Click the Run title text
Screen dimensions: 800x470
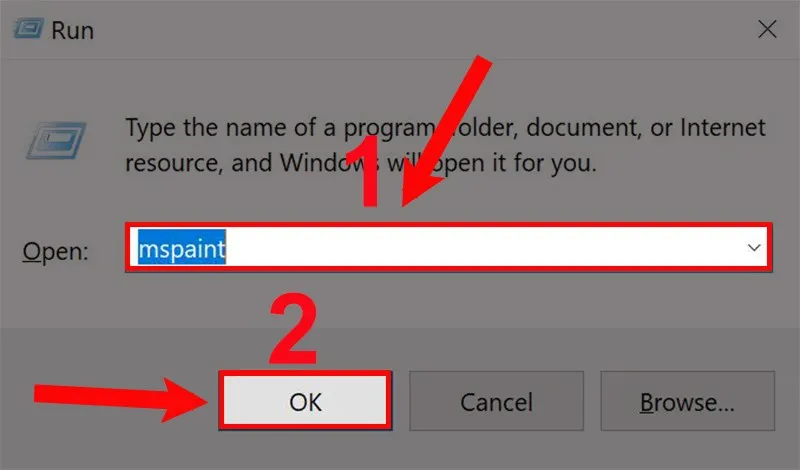(x=72, y=31)
